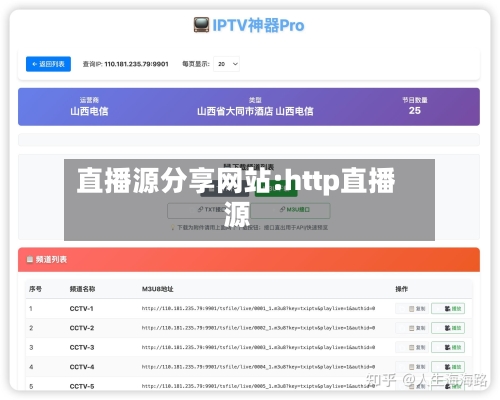The width and height of the screenshot is (500, 400).
Task: Click the M3U8地址 column header
Action: click(158, 289)
